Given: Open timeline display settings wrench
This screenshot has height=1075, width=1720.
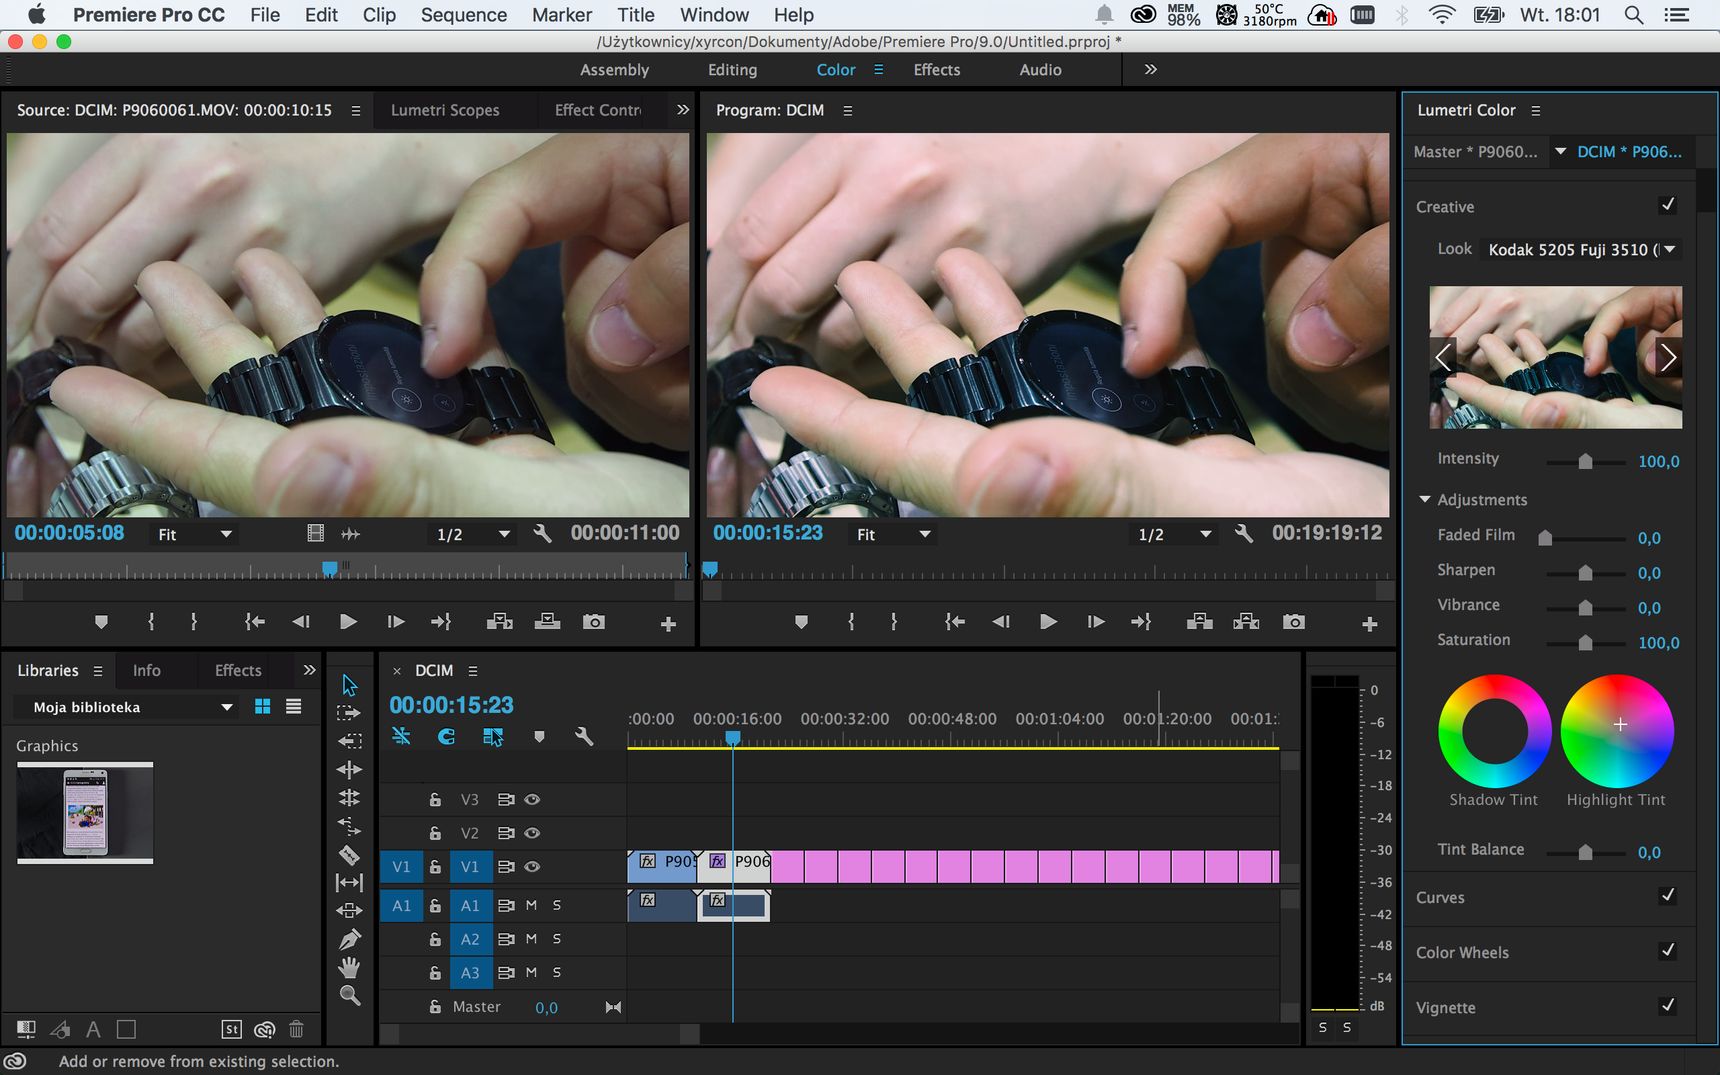Looking at the screenshot, I should point(584,737).
